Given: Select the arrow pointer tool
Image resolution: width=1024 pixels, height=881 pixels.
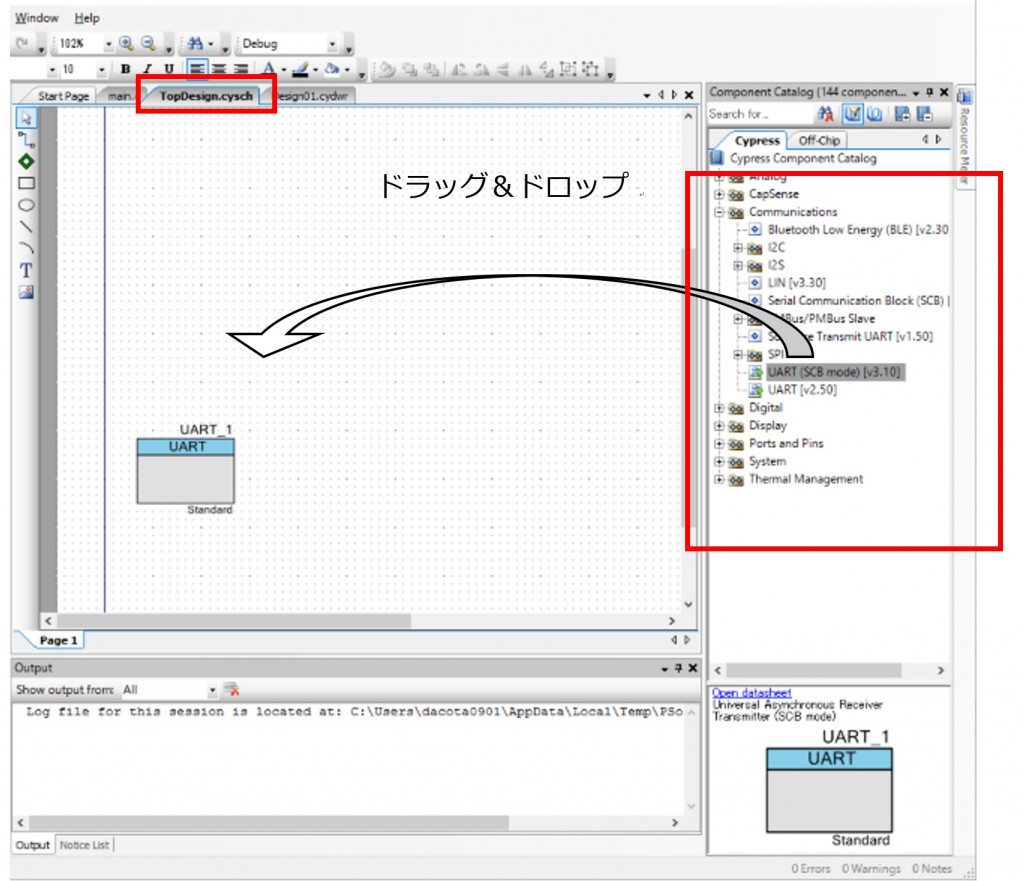Looking at the screenshot, I should point(26,118).
